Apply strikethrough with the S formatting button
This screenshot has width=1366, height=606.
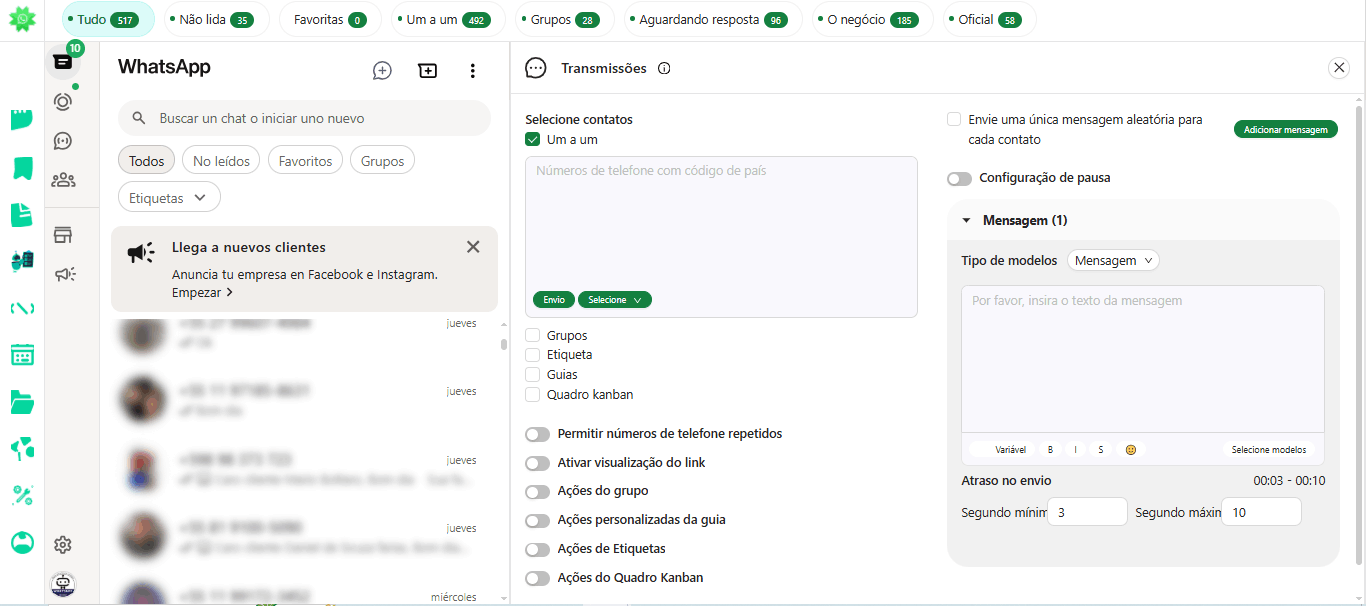pyautogui.click(x=1101, y=450)
